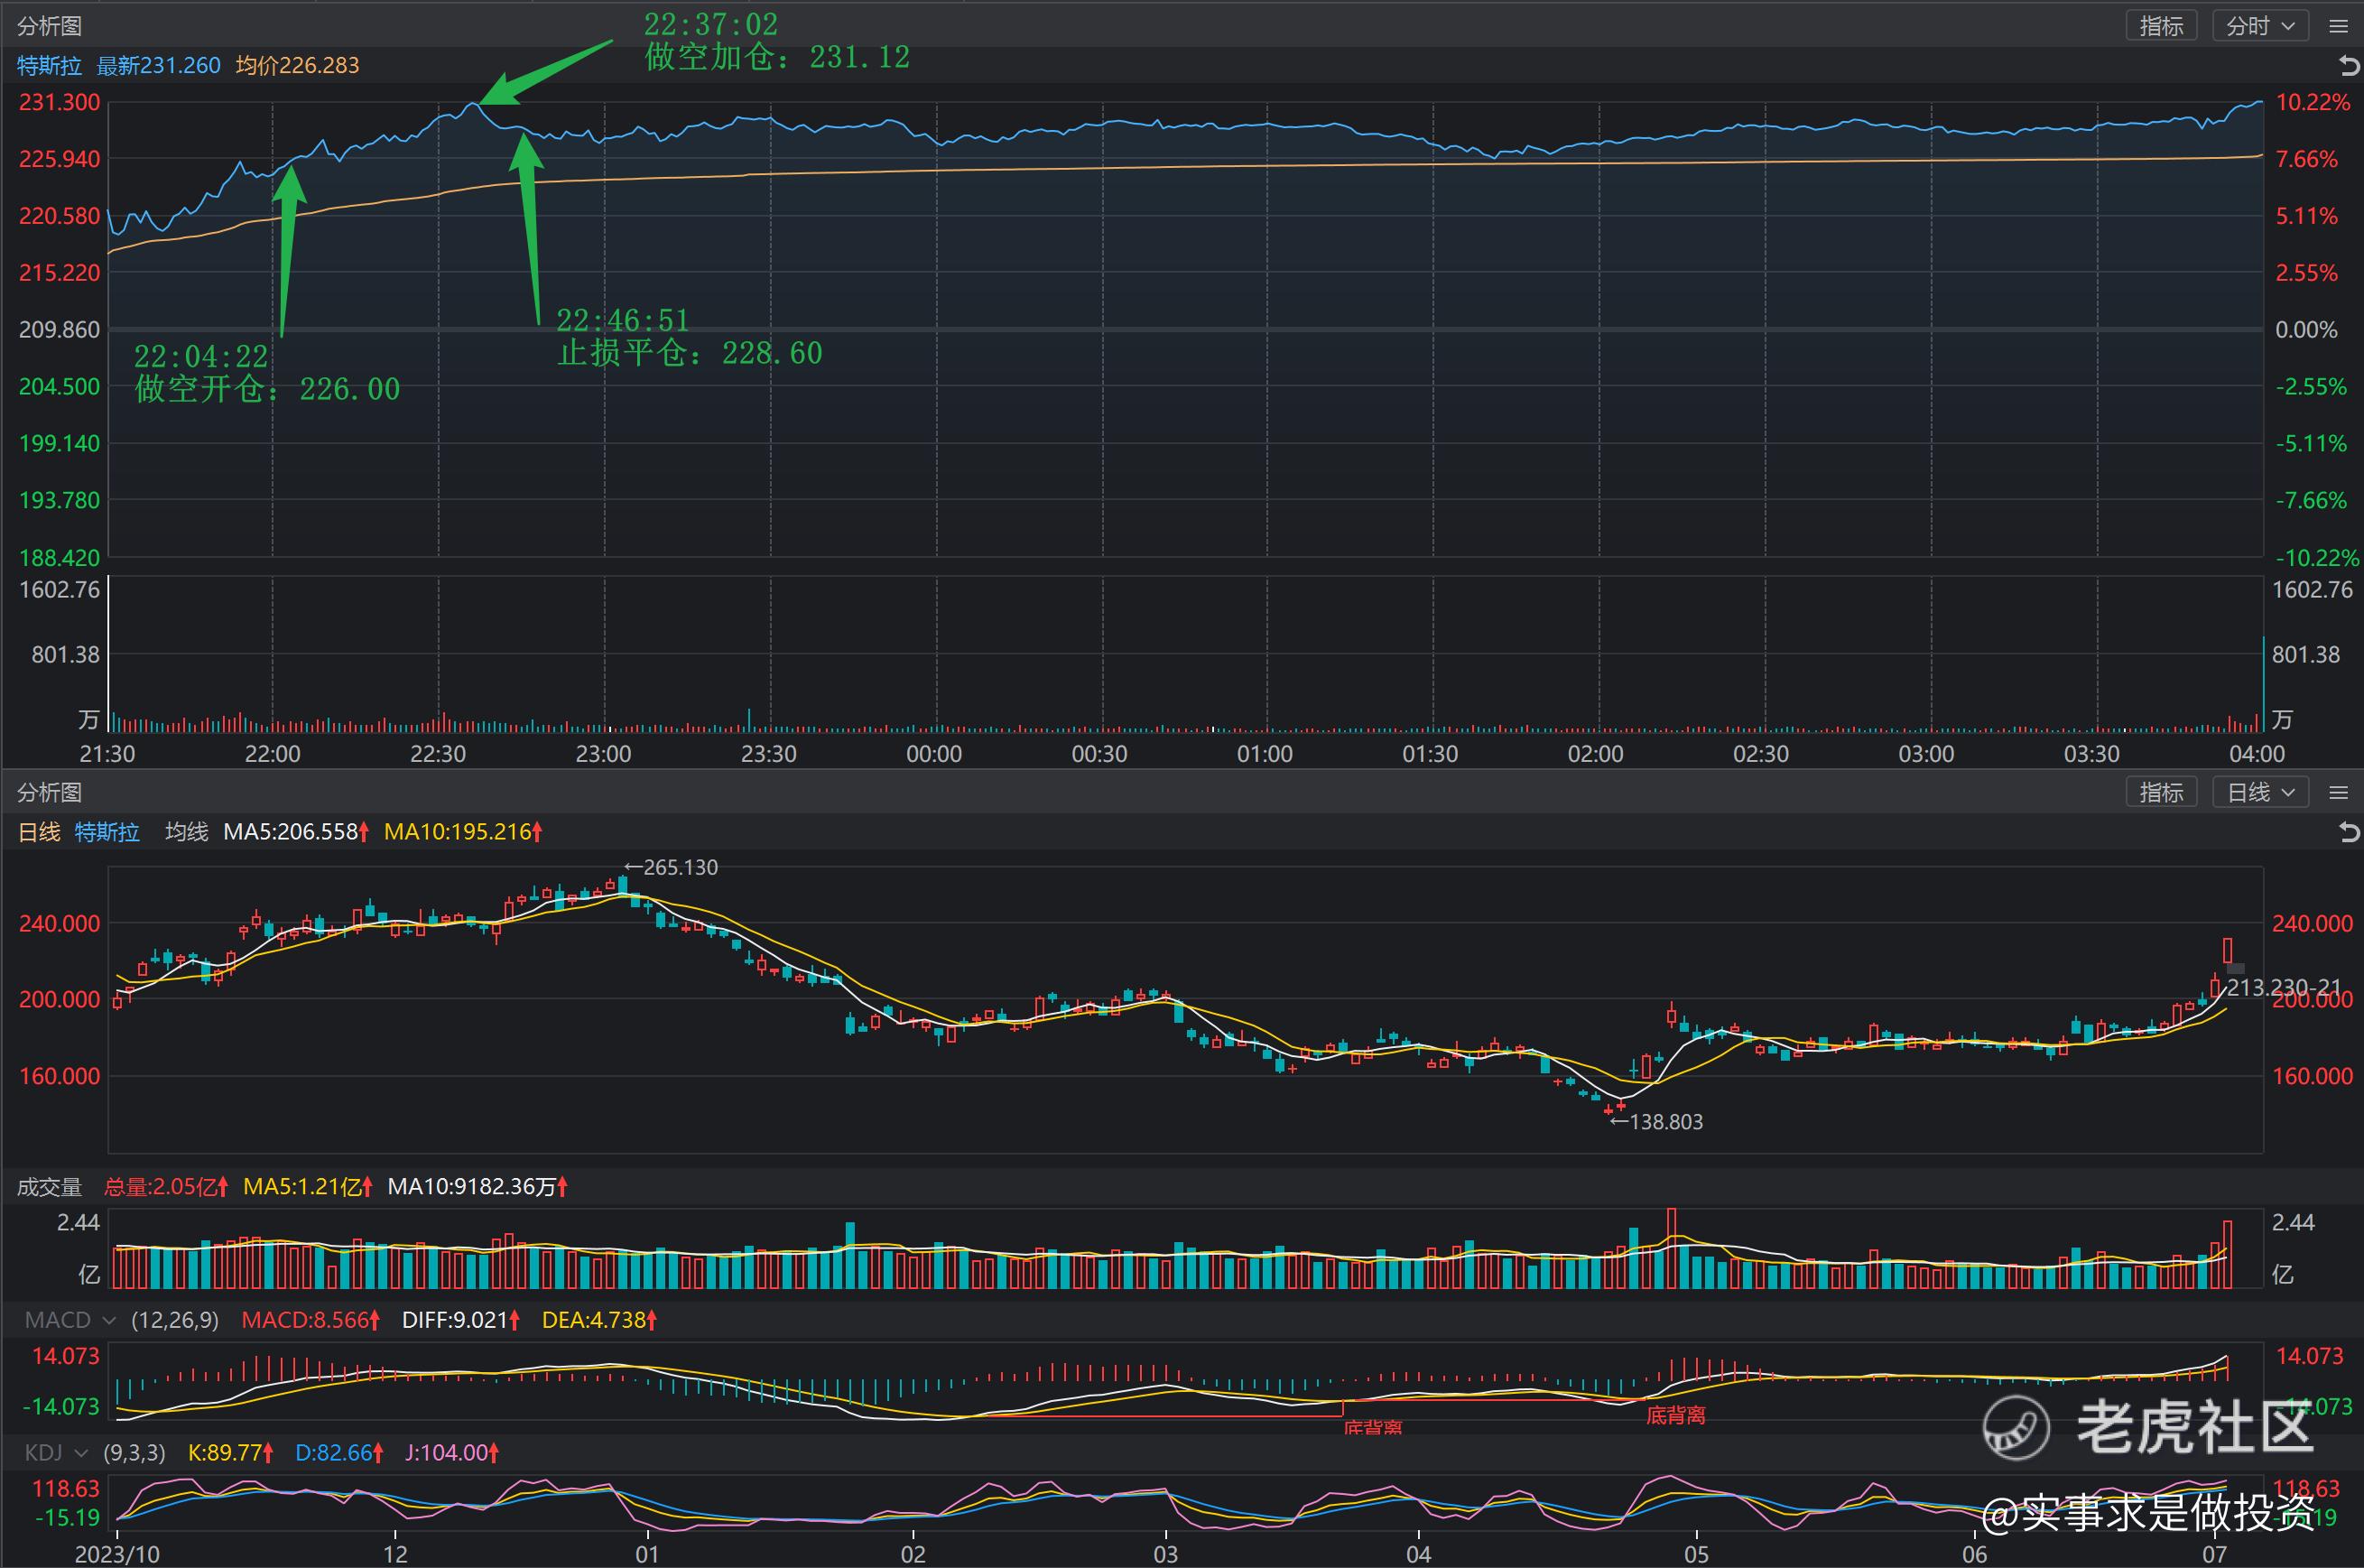The image size is (2364, 1568).
Task: Click the KDJ (9,3,3) parameters text
Action: pos(134,1452)
